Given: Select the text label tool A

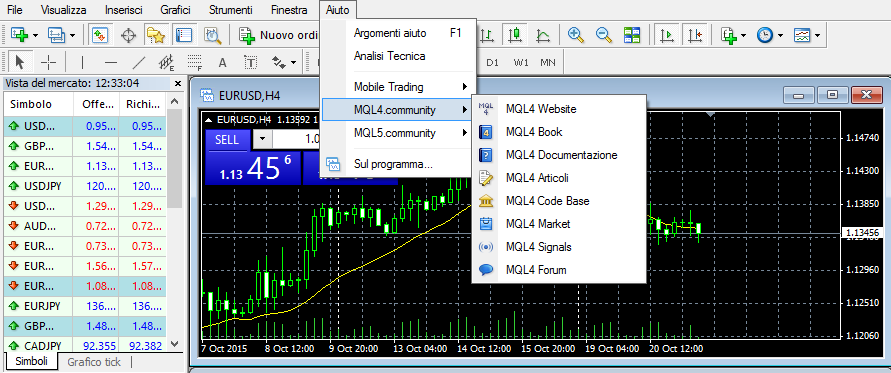Looking at the screenshot, I should (x=223, y=62).
